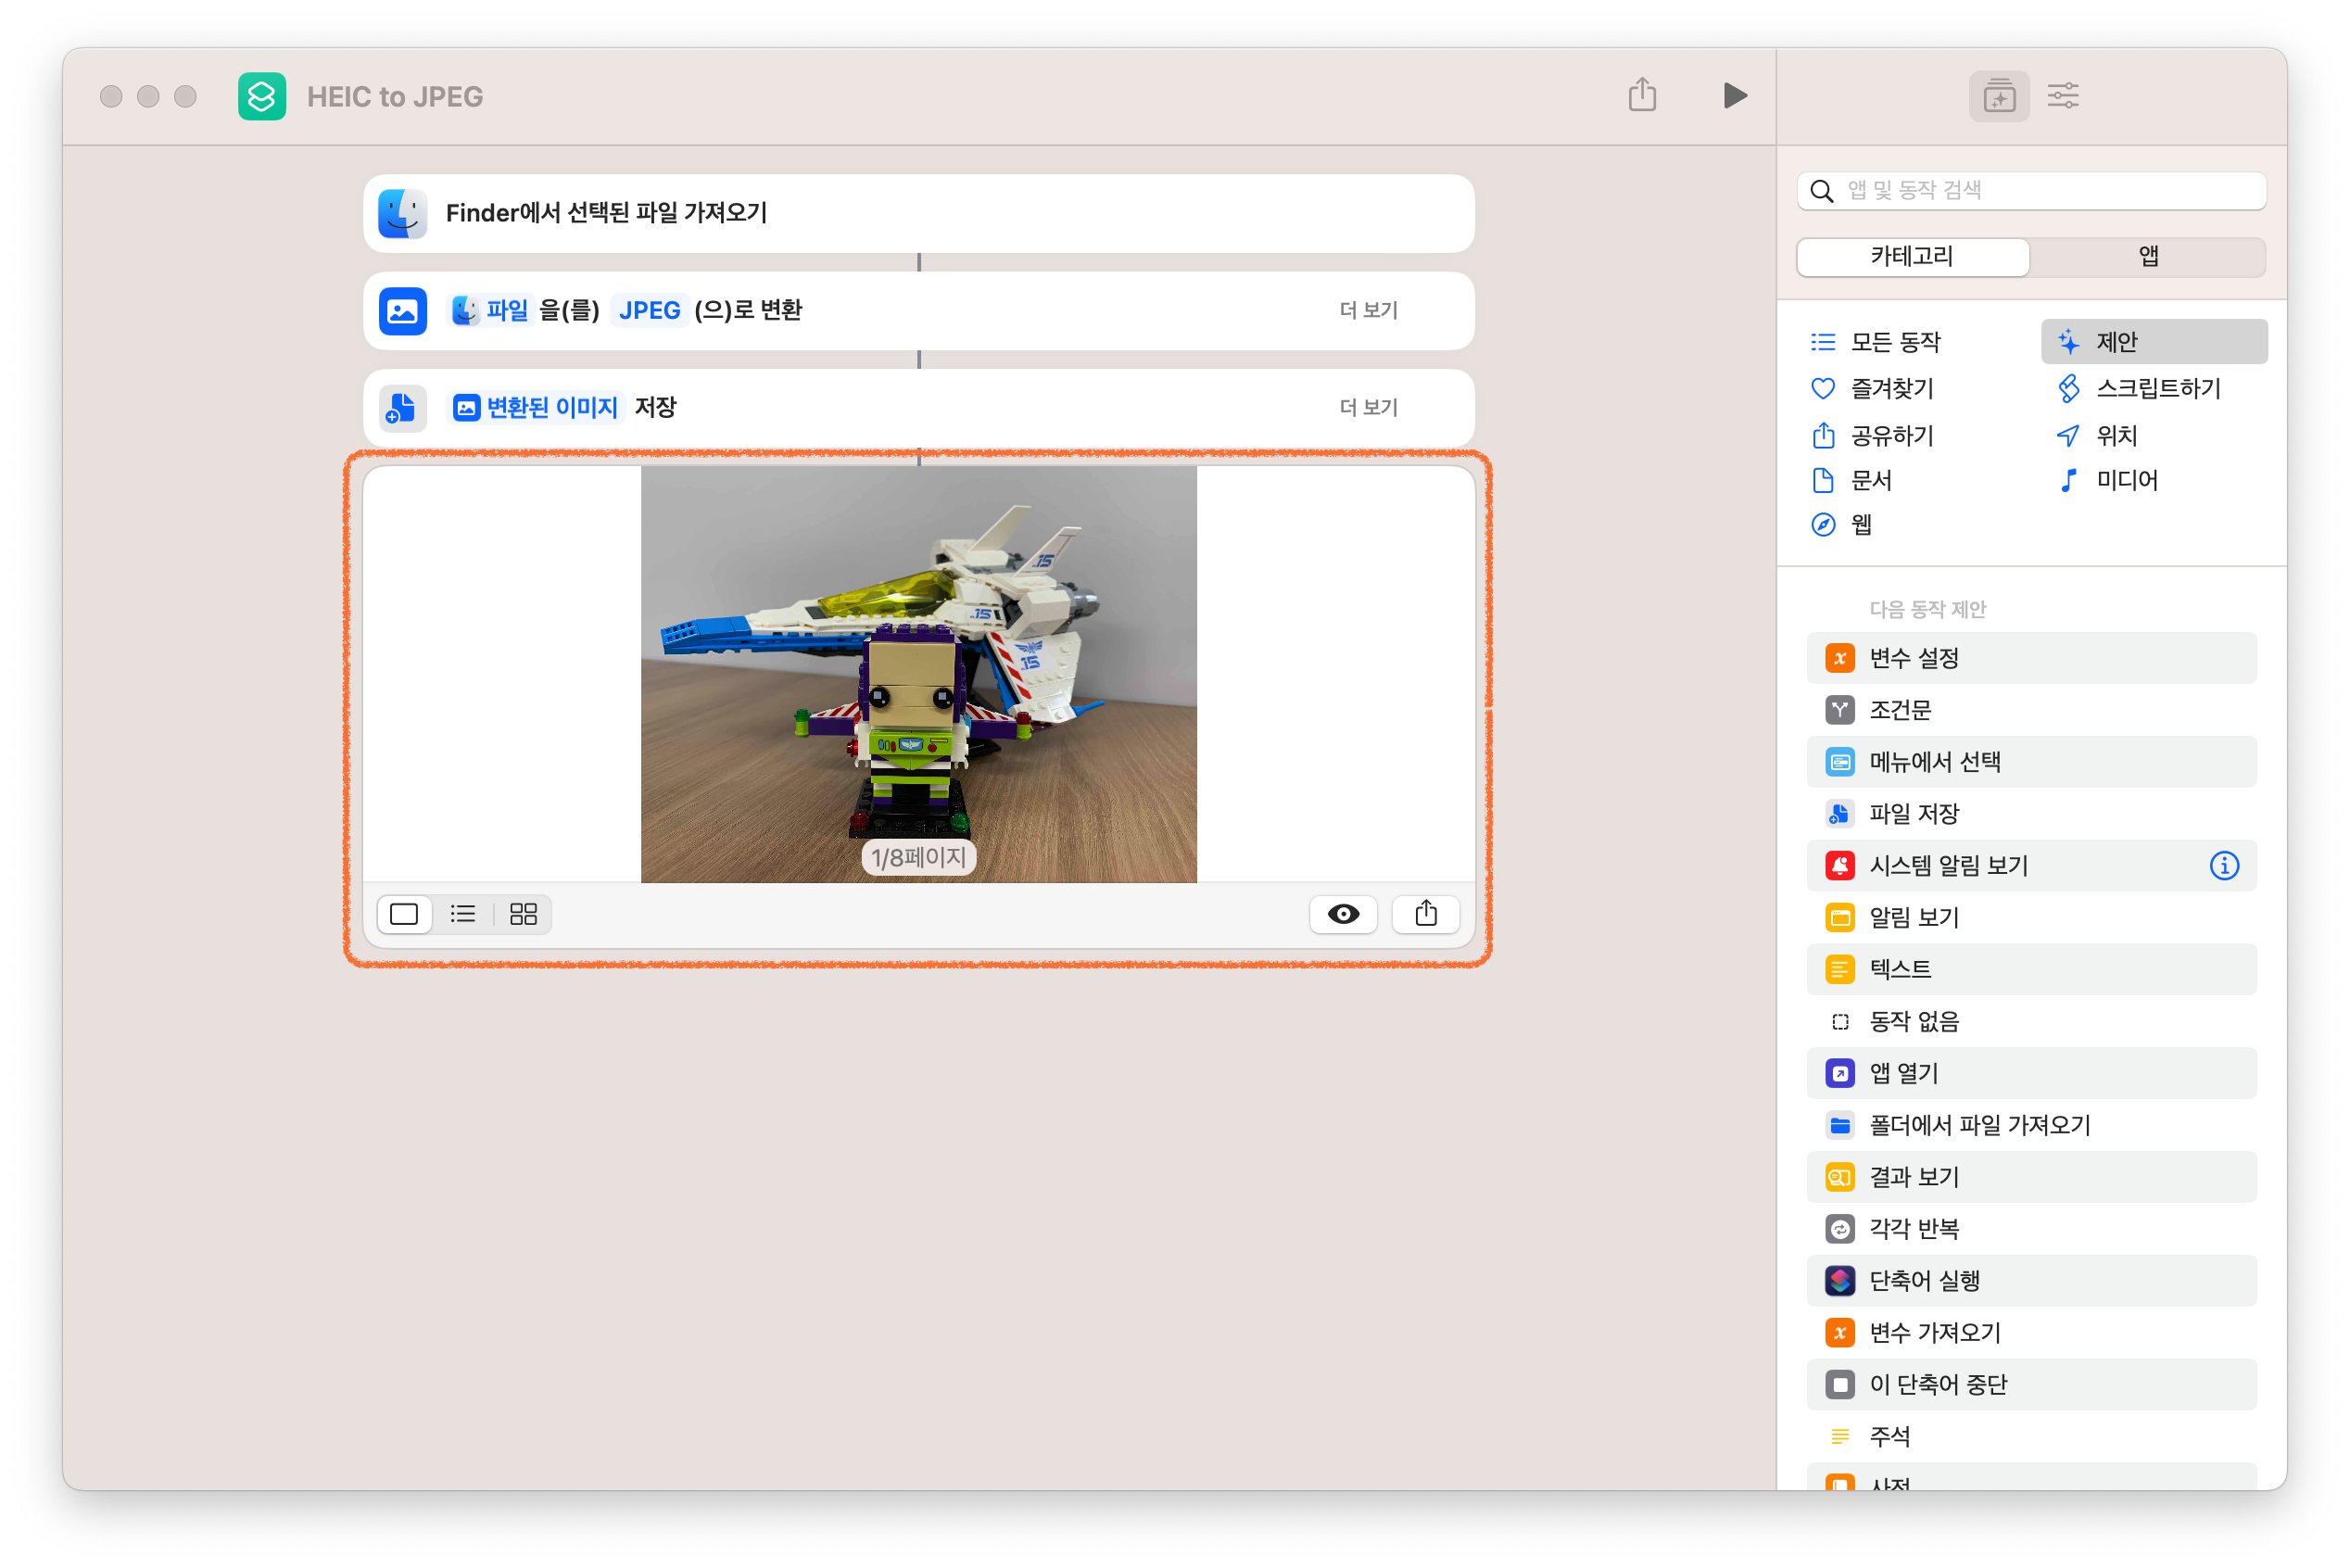Open the 스크립트하기 category
2350x1568 pixels.
[2156, 388]
